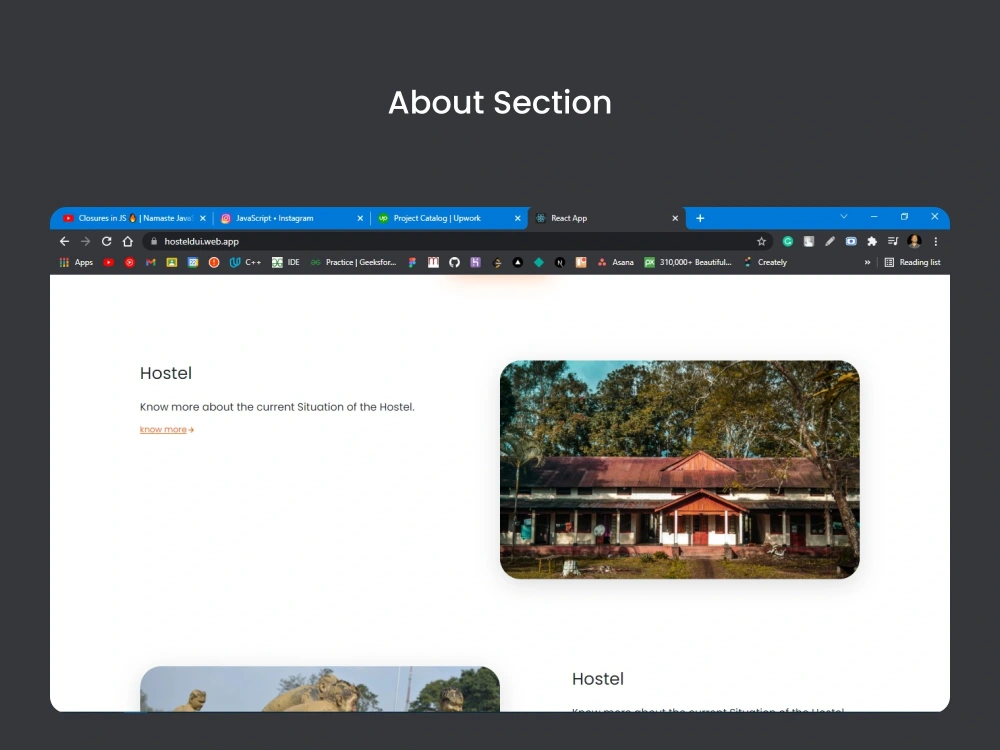Go back with the browser back arrow
The height and width of the screenshot is (750, 1000).
click(x=64, y=241)
